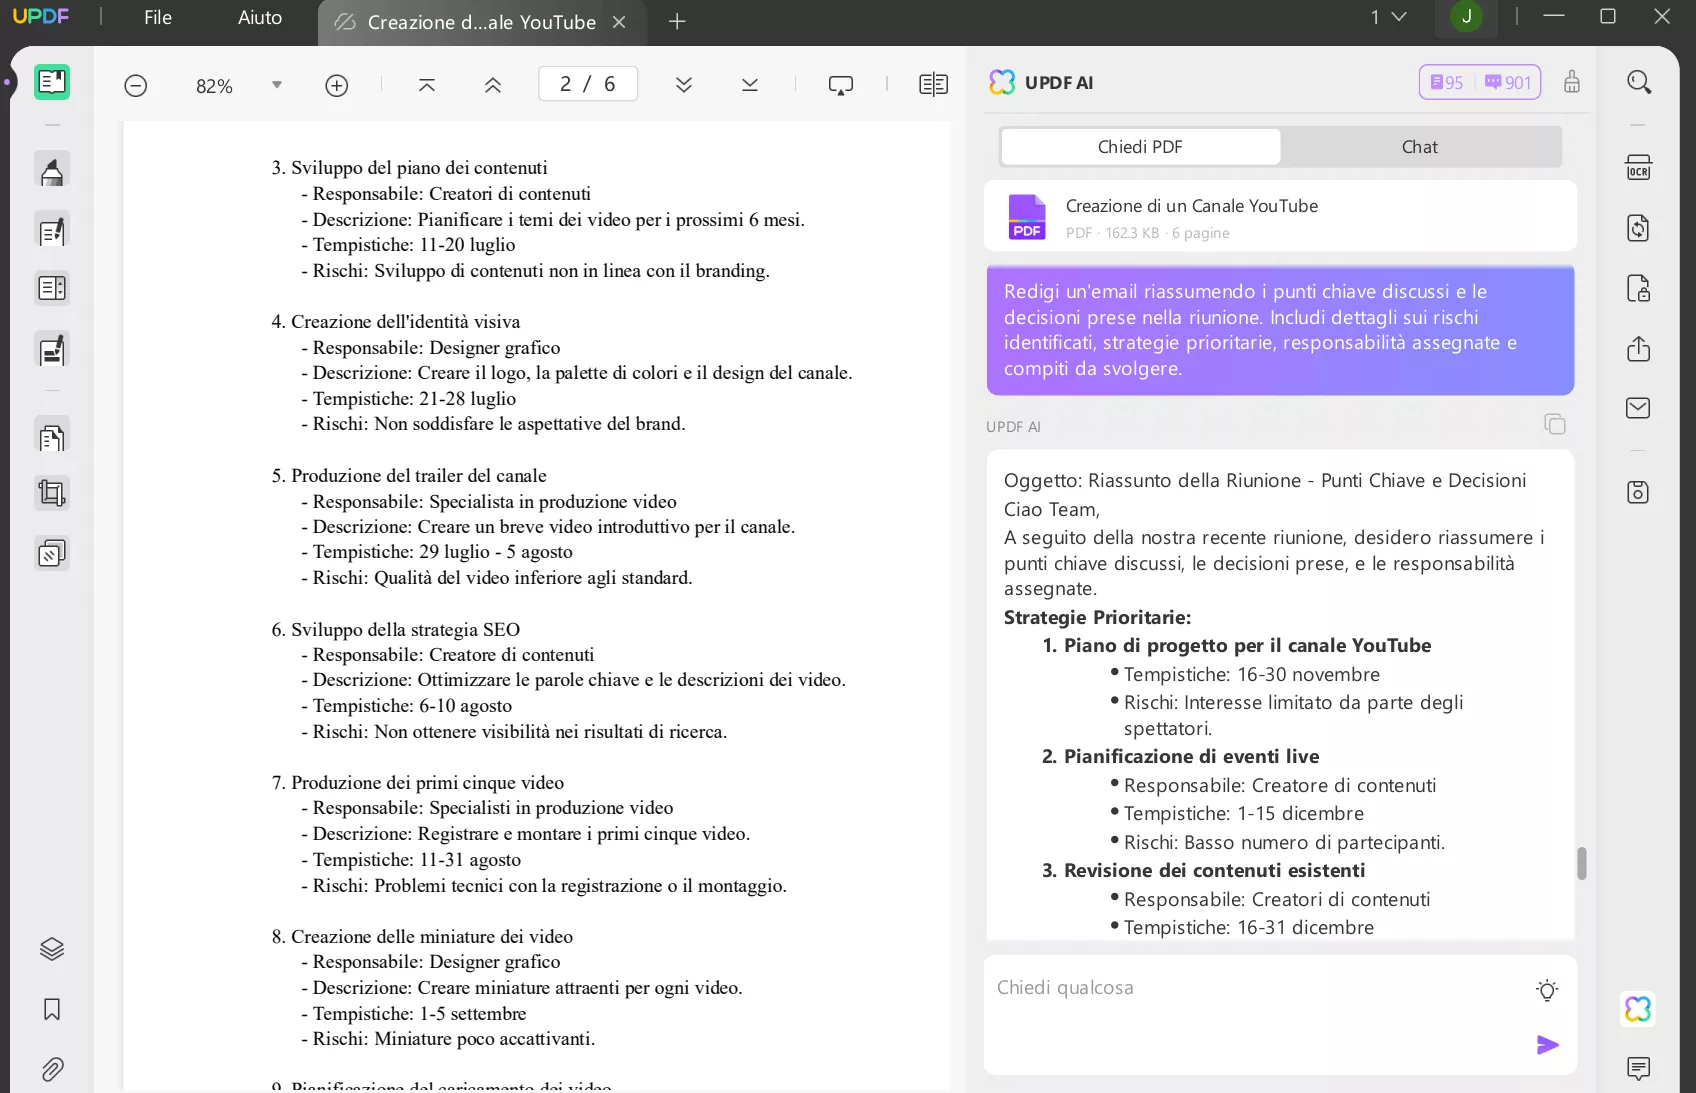
Task: Open the Convert PDF tool
Action: tap(1639, 228)
